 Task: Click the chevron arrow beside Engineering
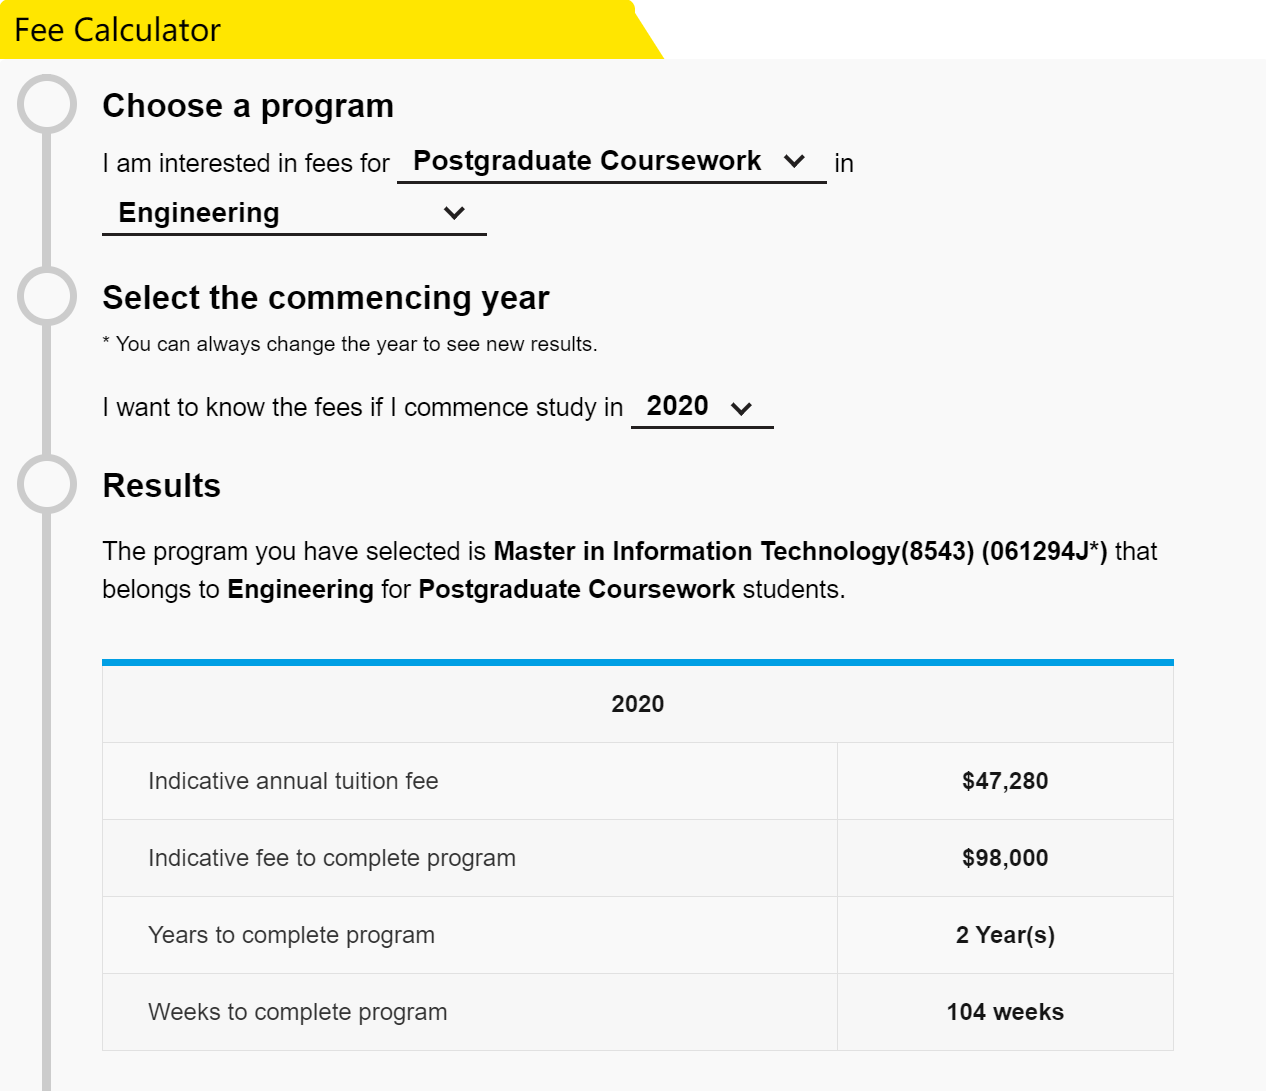[454, 213]
